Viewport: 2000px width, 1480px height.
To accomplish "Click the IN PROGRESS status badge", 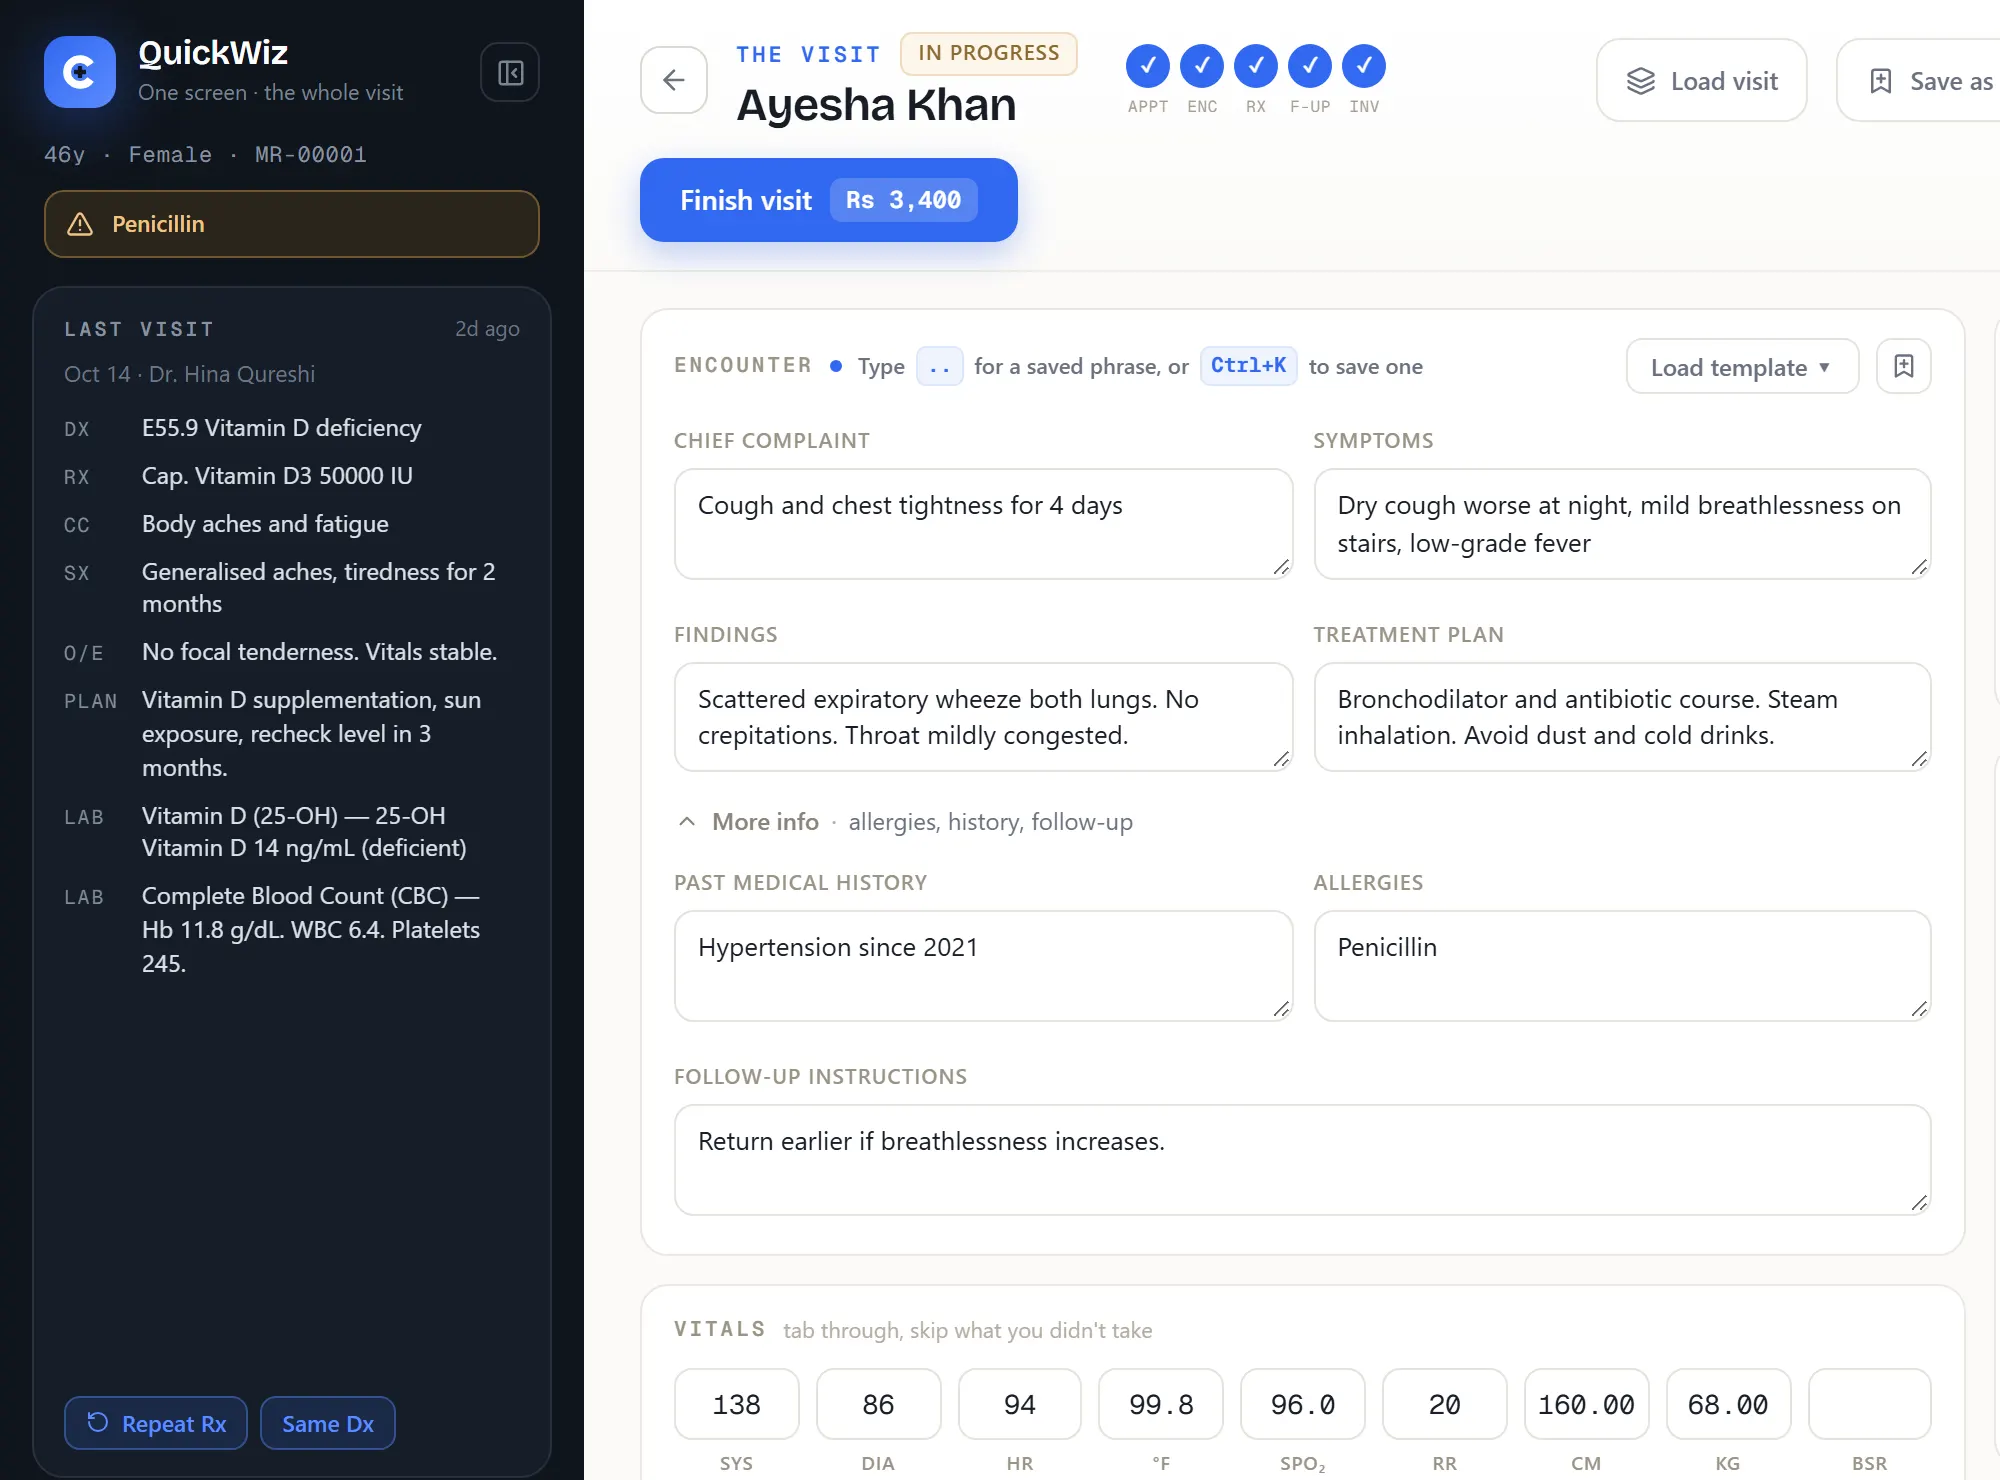I will click(x=989, y=53).
